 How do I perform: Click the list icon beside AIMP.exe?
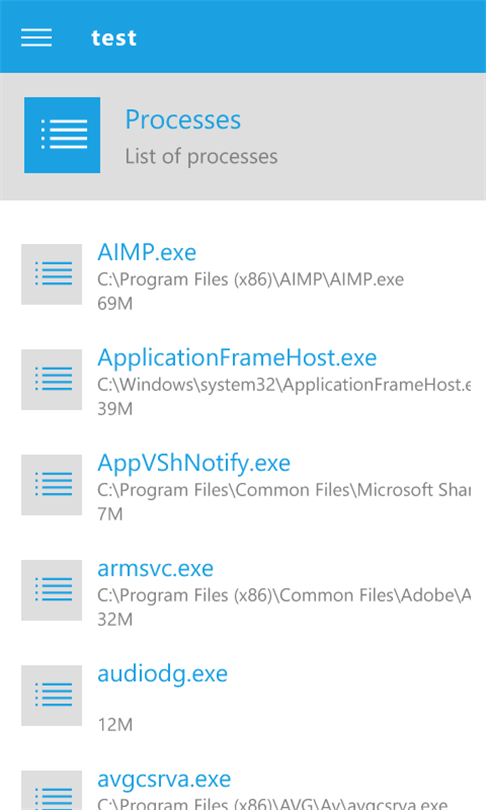[x=52, y=274]
